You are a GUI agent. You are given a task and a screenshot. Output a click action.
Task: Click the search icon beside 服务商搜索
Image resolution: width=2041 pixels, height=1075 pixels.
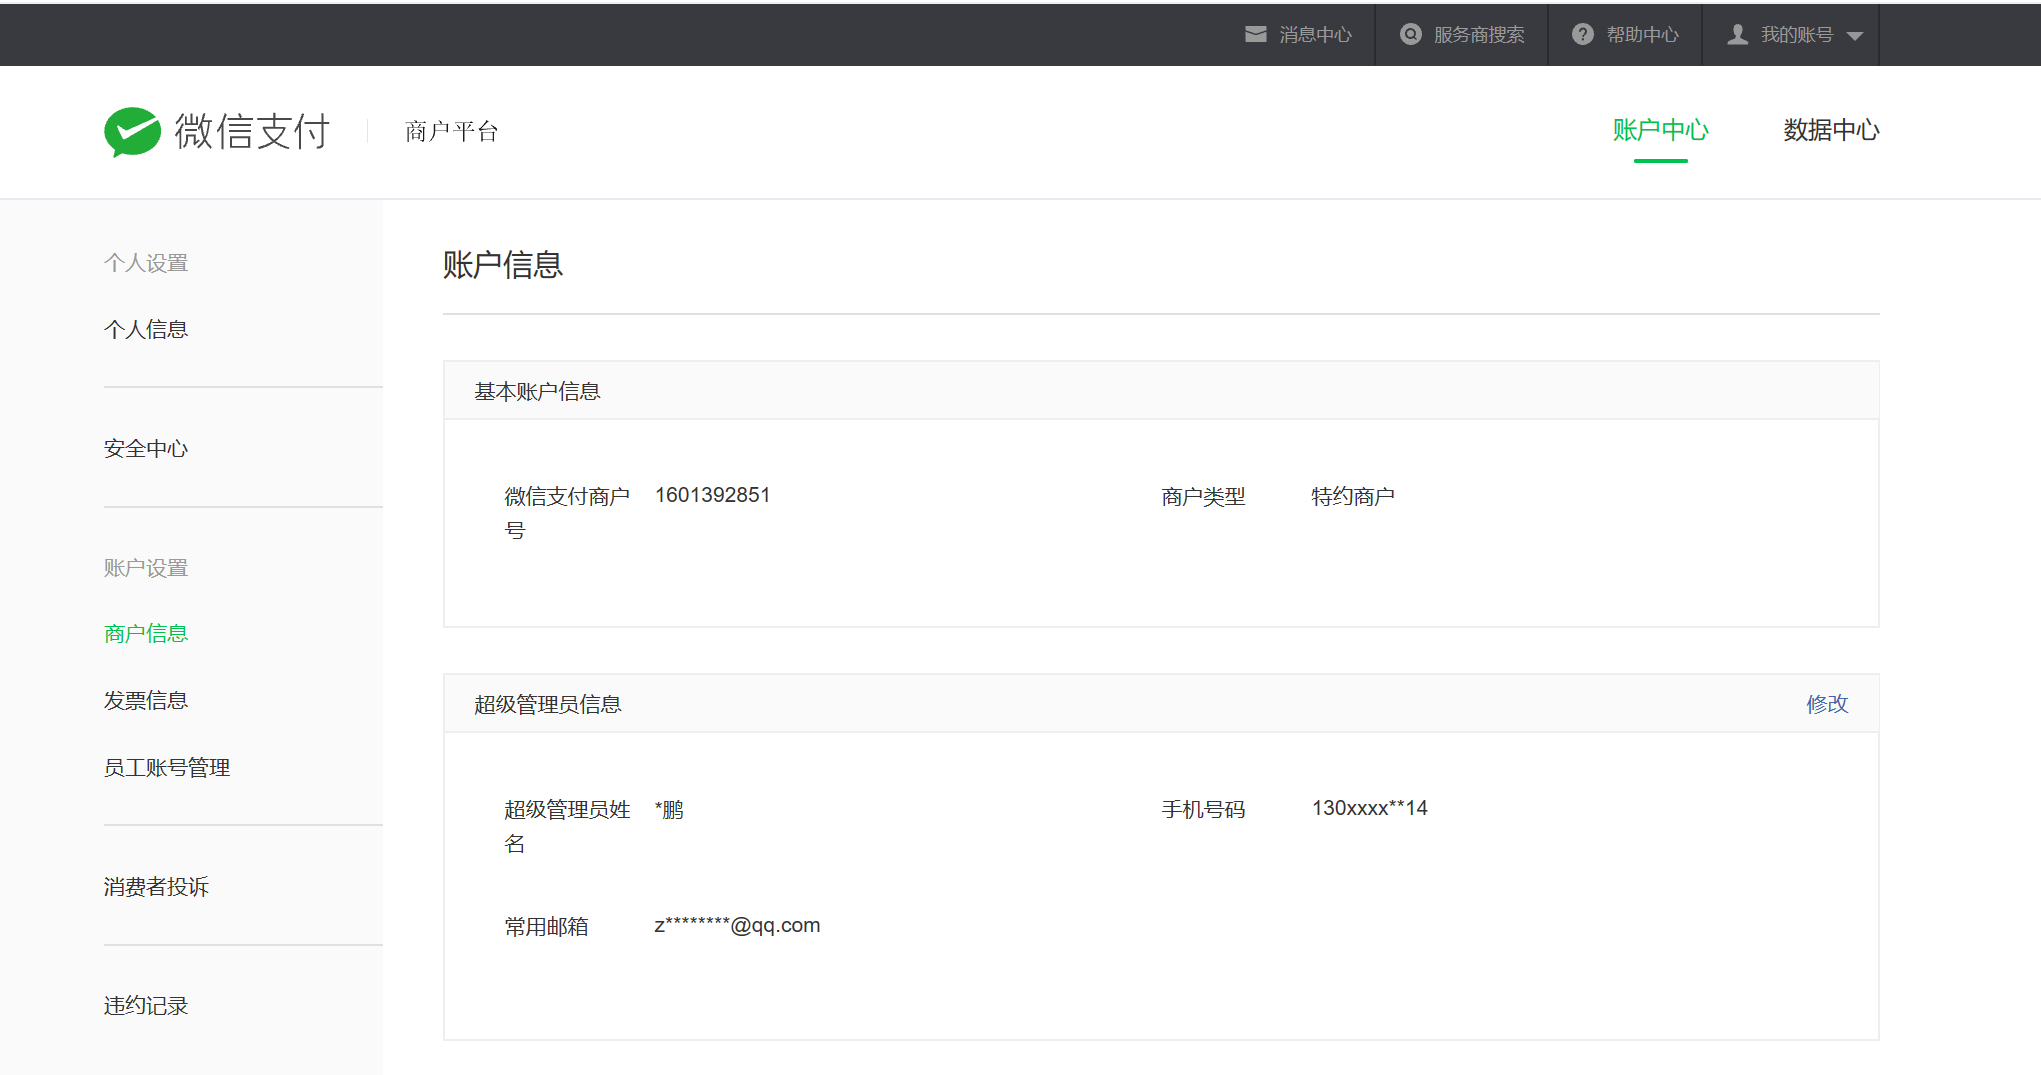[x=1410, y=35]
